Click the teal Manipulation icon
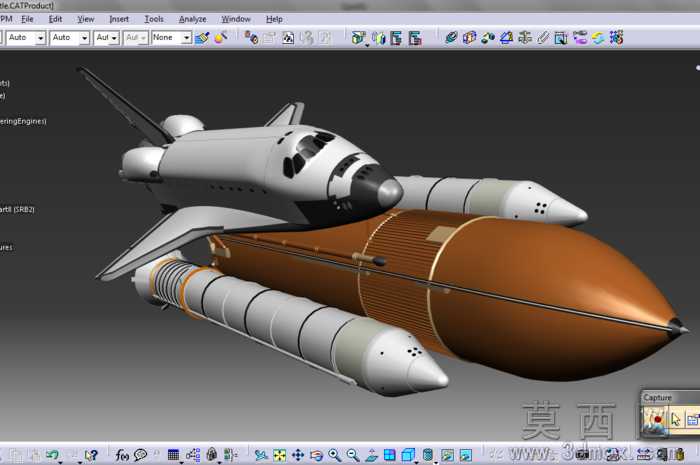The height and width of the screenshot is (465, 700). click(x=451, y=38)
